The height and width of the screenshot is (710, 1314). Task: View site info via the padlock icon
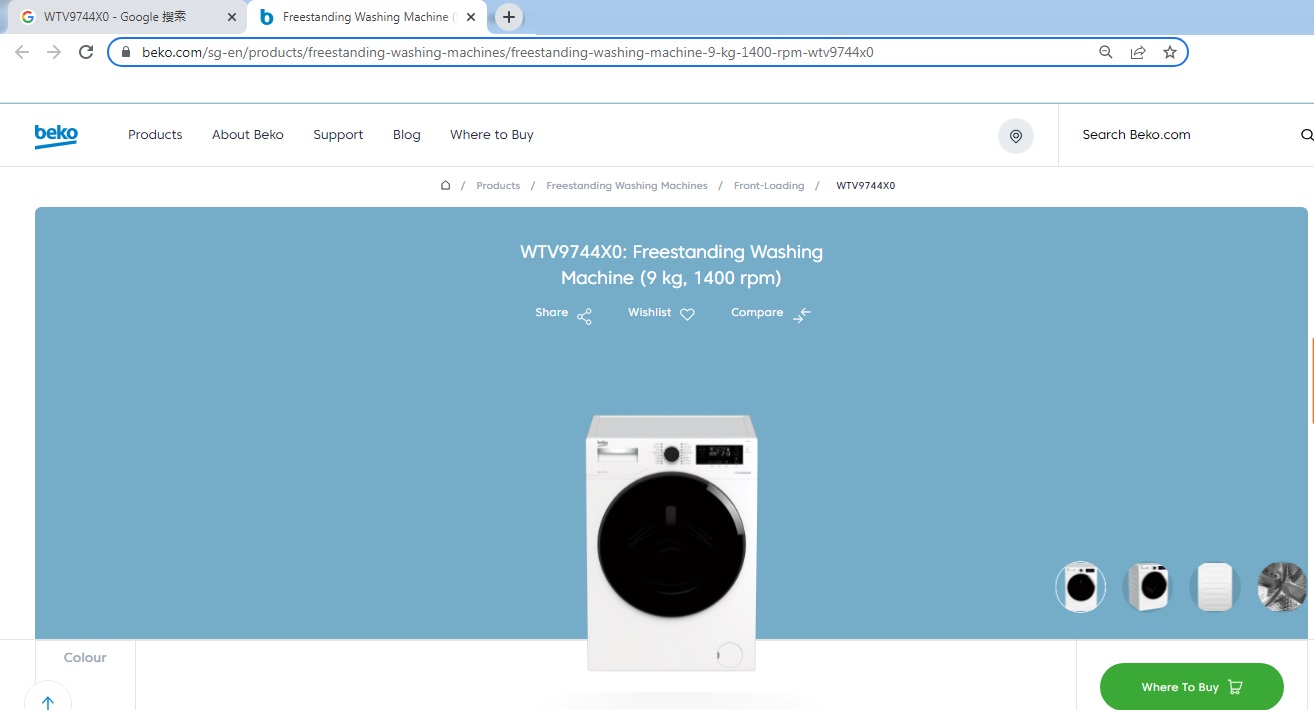(126, 52)
